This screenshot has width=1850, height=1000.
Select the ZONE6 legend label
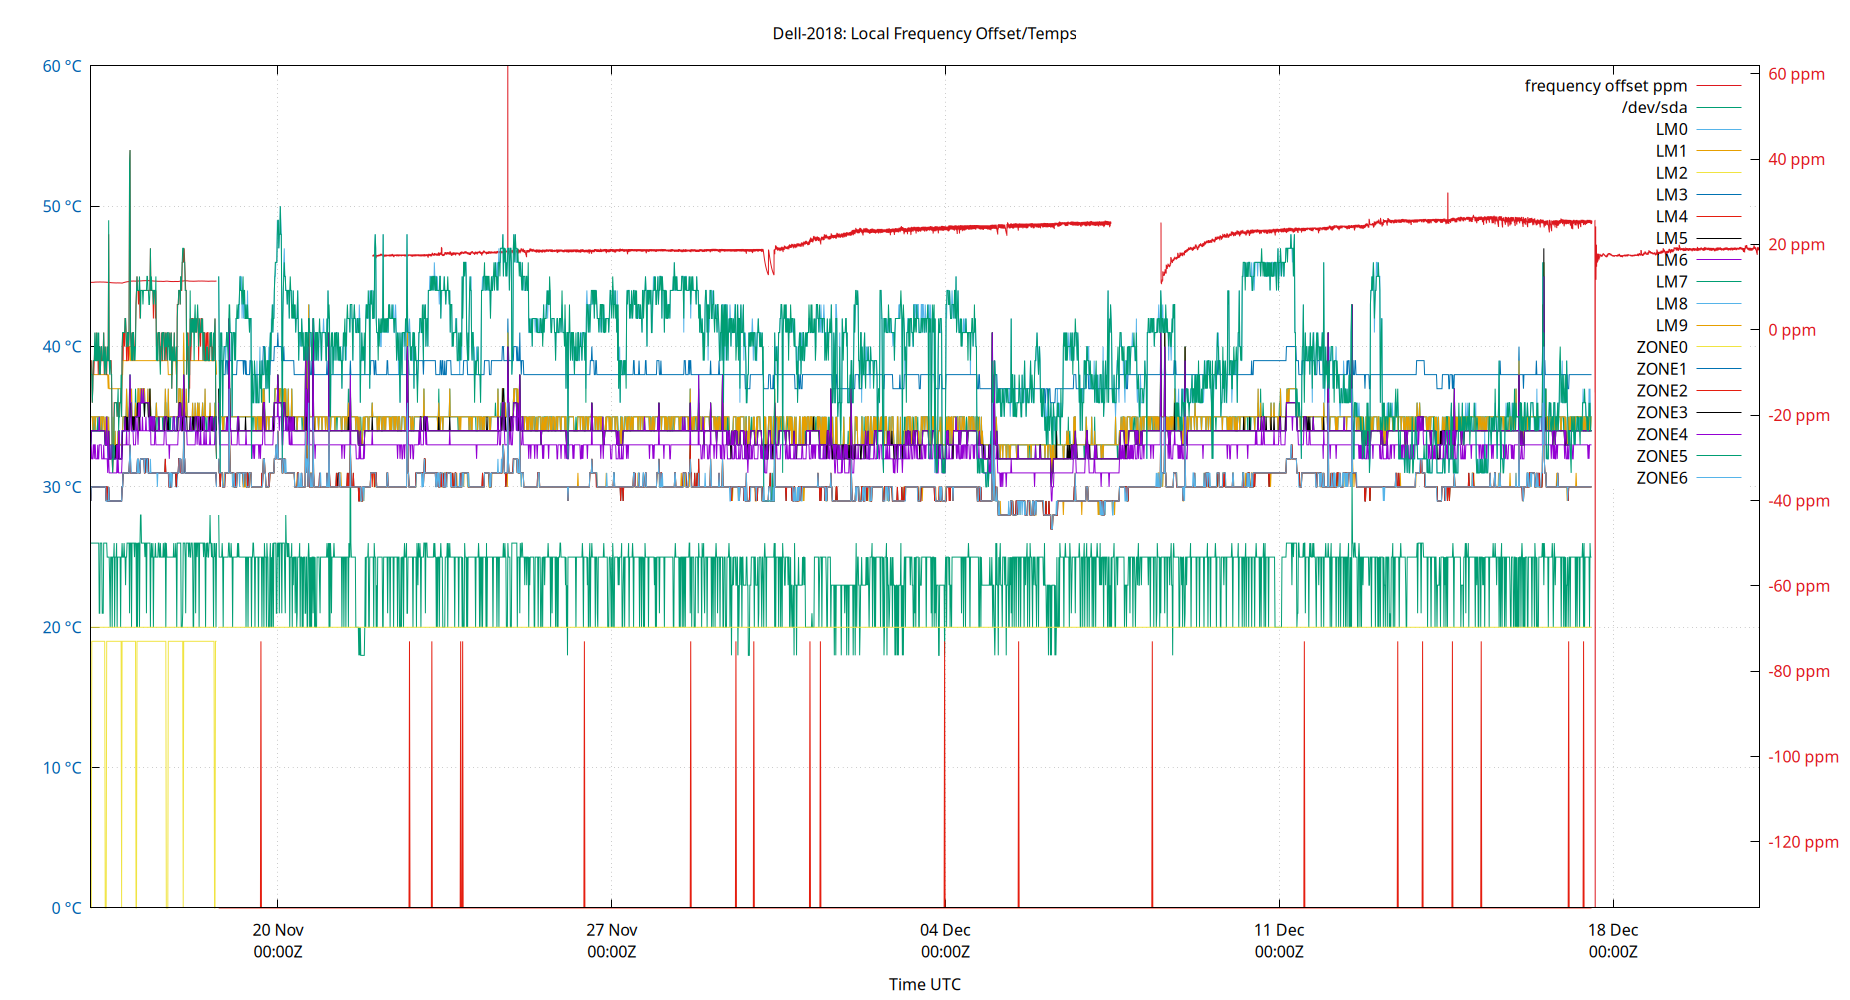pyautogui.click(x=1662, y=477)
